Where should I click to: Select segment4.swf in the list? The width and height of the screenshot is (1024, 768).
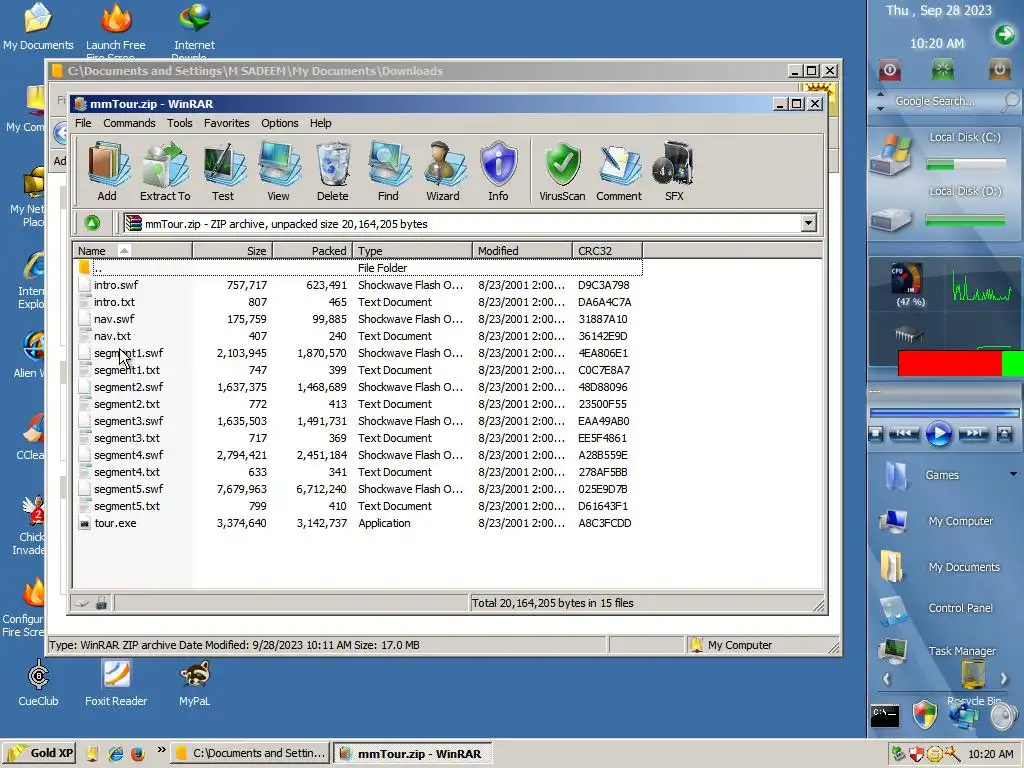click(358, 455)
